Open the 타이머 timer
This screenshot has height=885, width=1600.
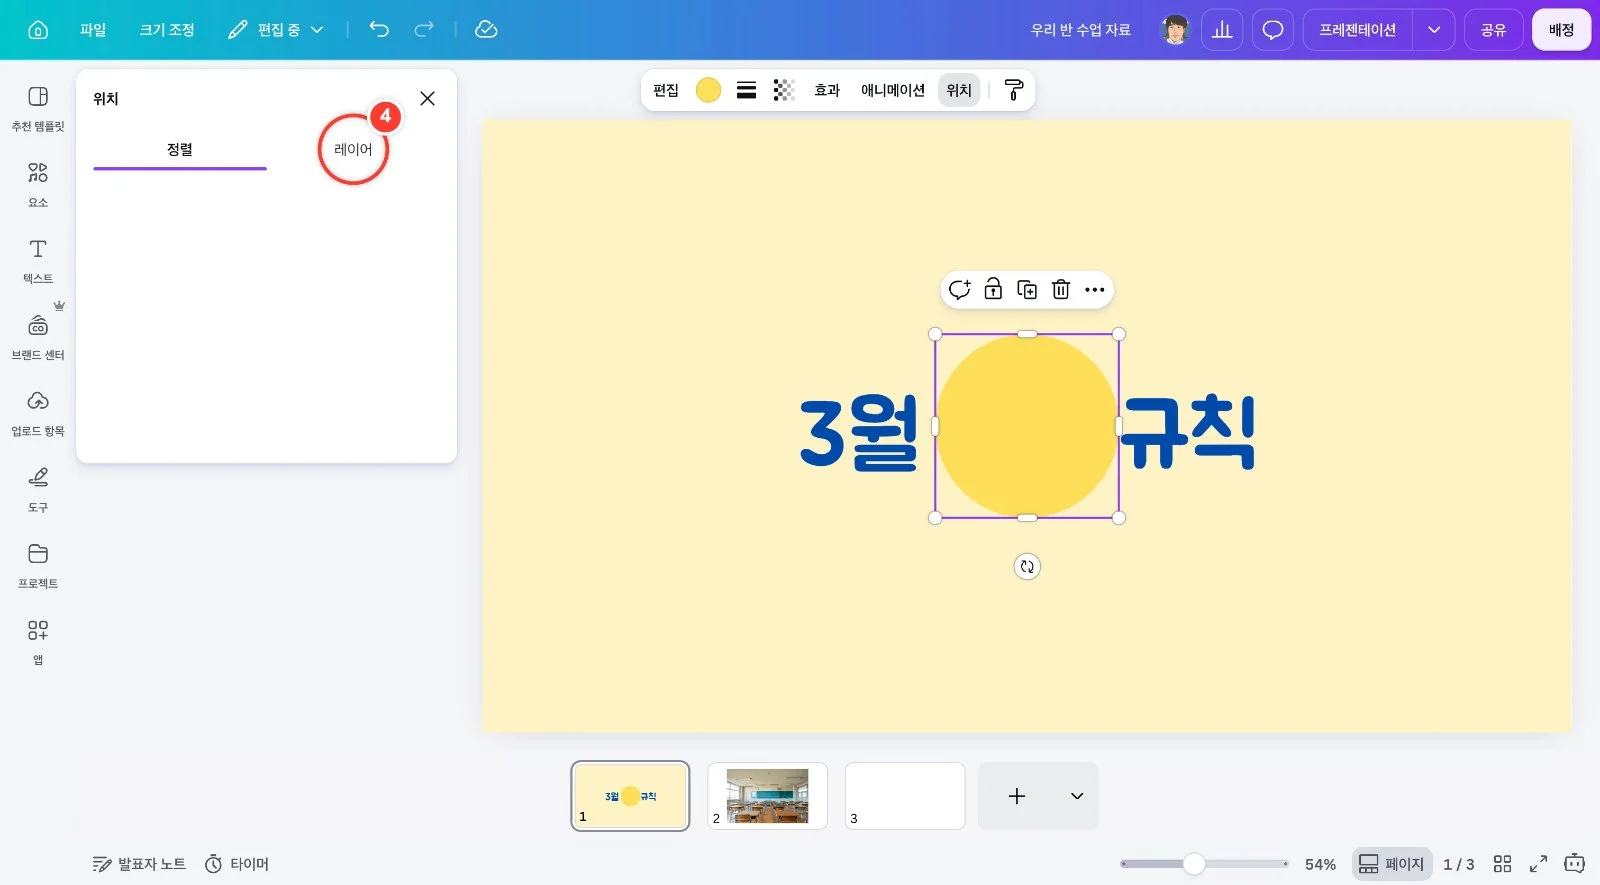237,864
